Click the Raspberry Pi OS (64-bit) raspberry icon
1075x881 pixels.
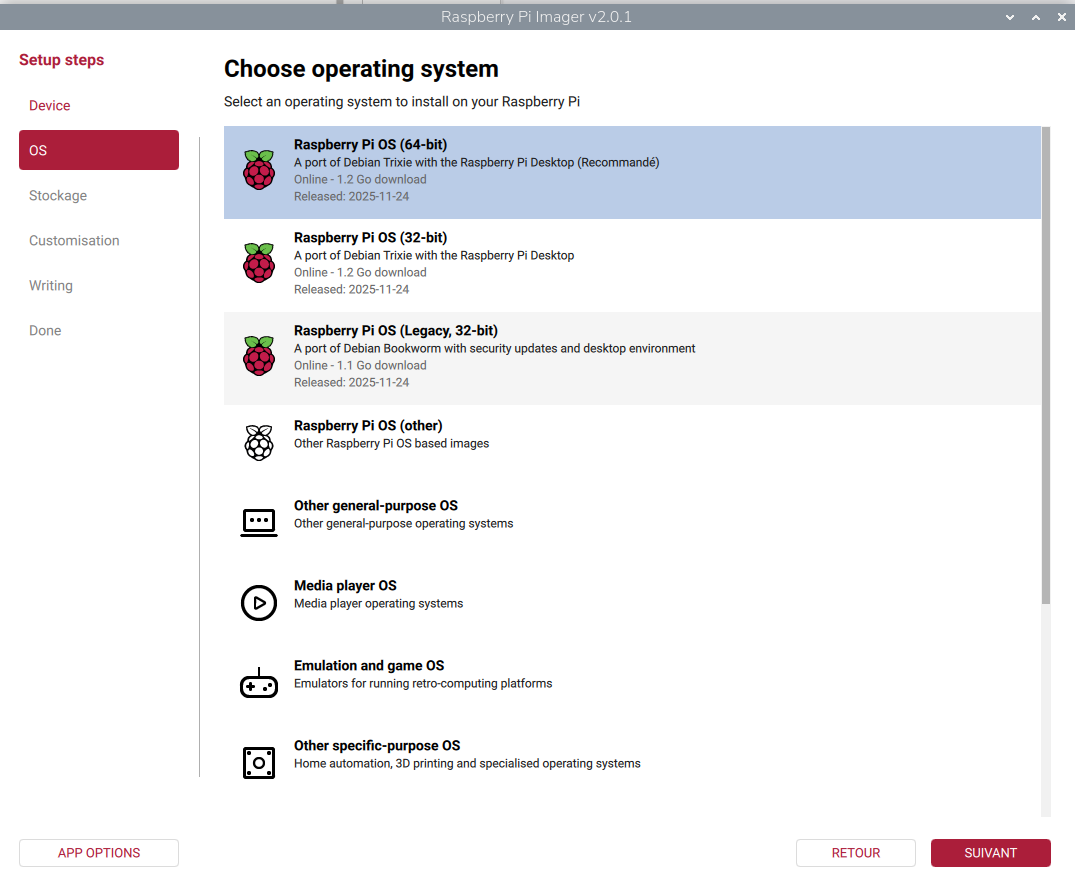tap(259, 170)
